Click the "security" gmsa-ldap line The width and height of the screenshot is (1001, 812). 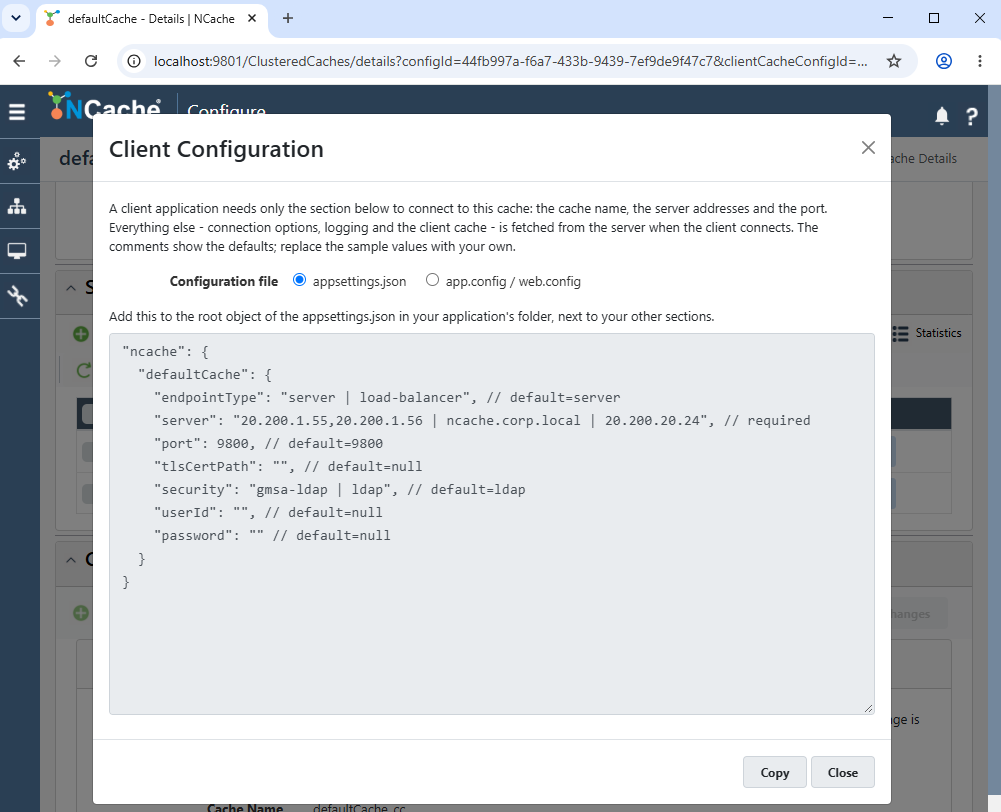340,490
